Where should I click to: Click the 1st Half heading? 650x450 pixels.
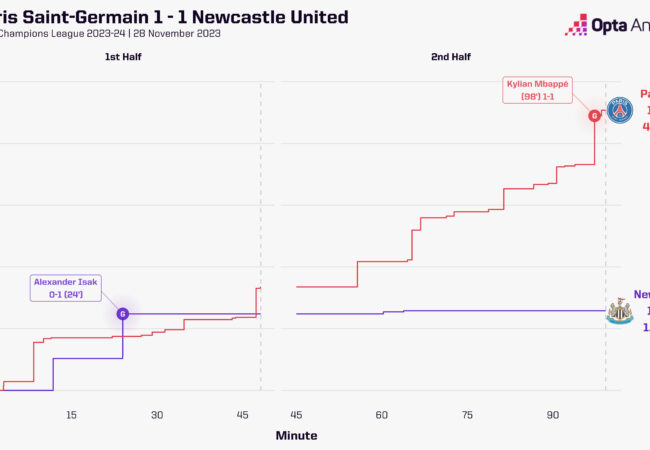click(124, 58)
